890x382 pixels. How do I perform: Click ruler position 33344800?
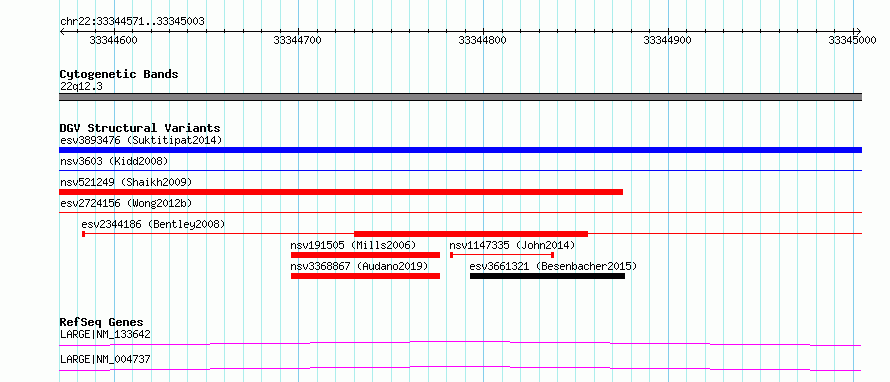(482, 40)
